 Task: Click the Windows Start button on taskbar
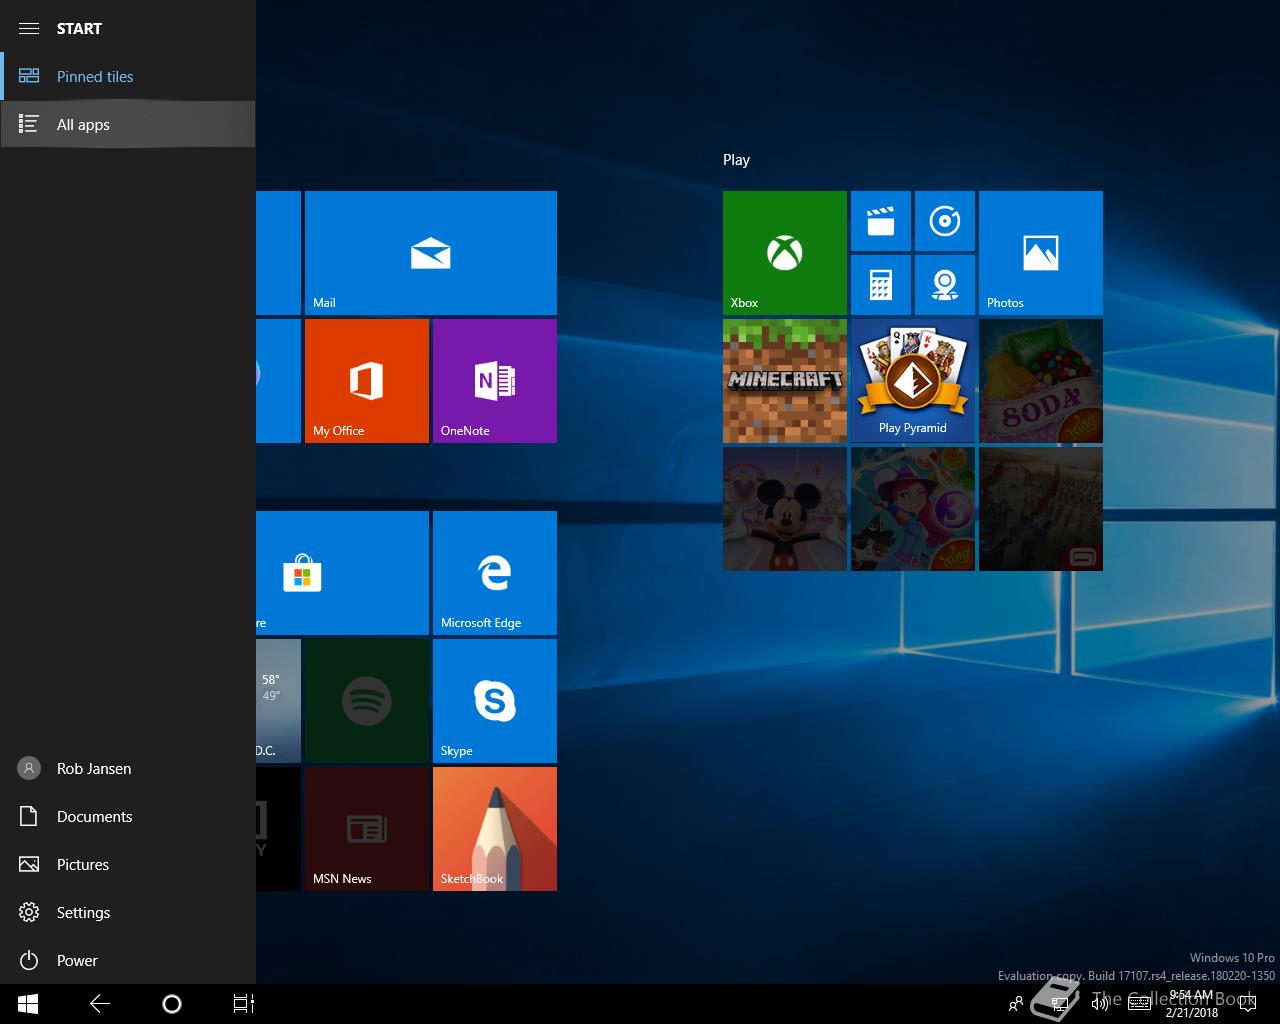pyautogui.click(x=28, y=1004)
